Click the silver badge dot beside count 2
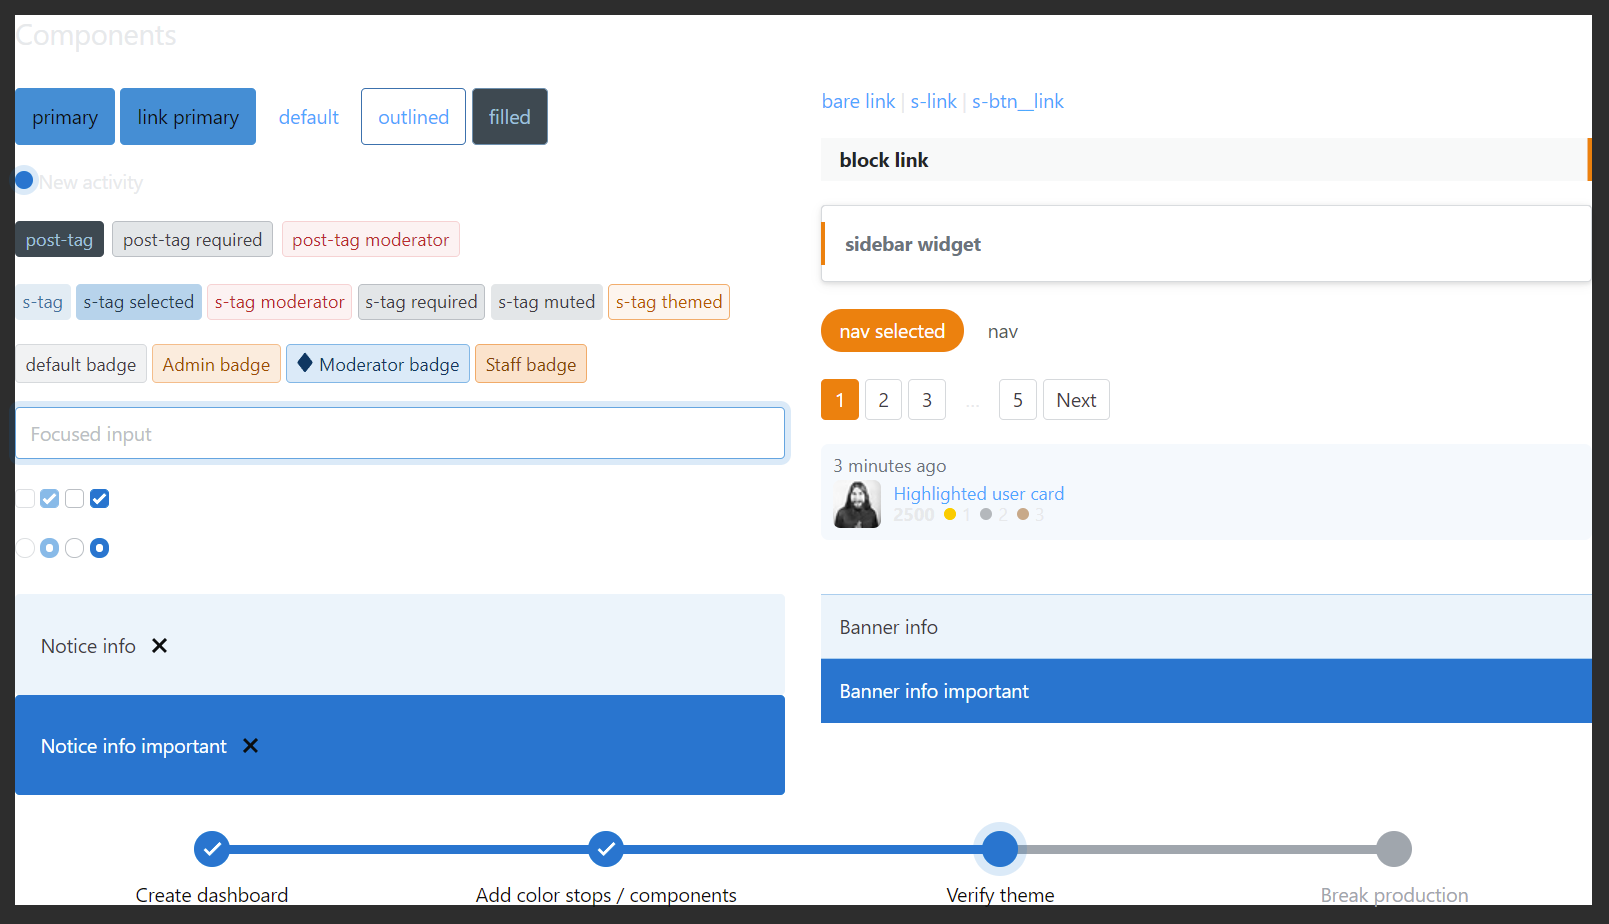The width and height of the screenshot is (1609, 924). pos(986,514)
